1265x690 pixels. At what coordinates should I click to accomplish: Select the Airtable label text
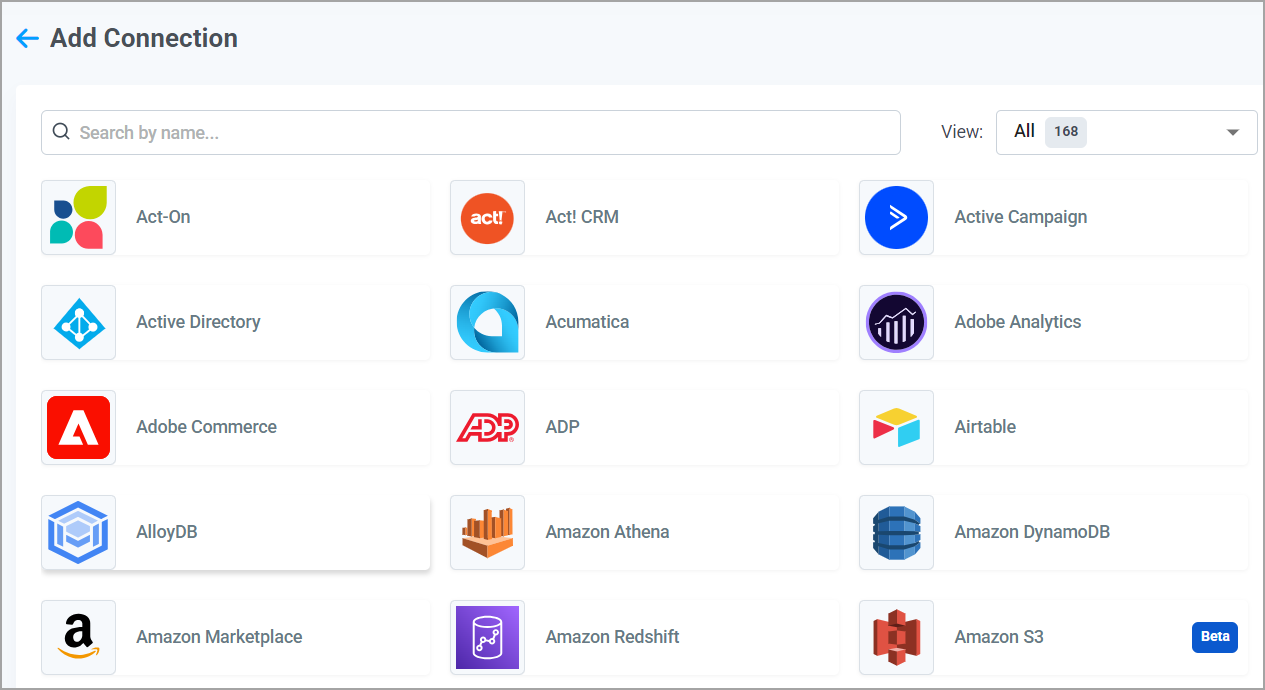(x=985, y=427)
